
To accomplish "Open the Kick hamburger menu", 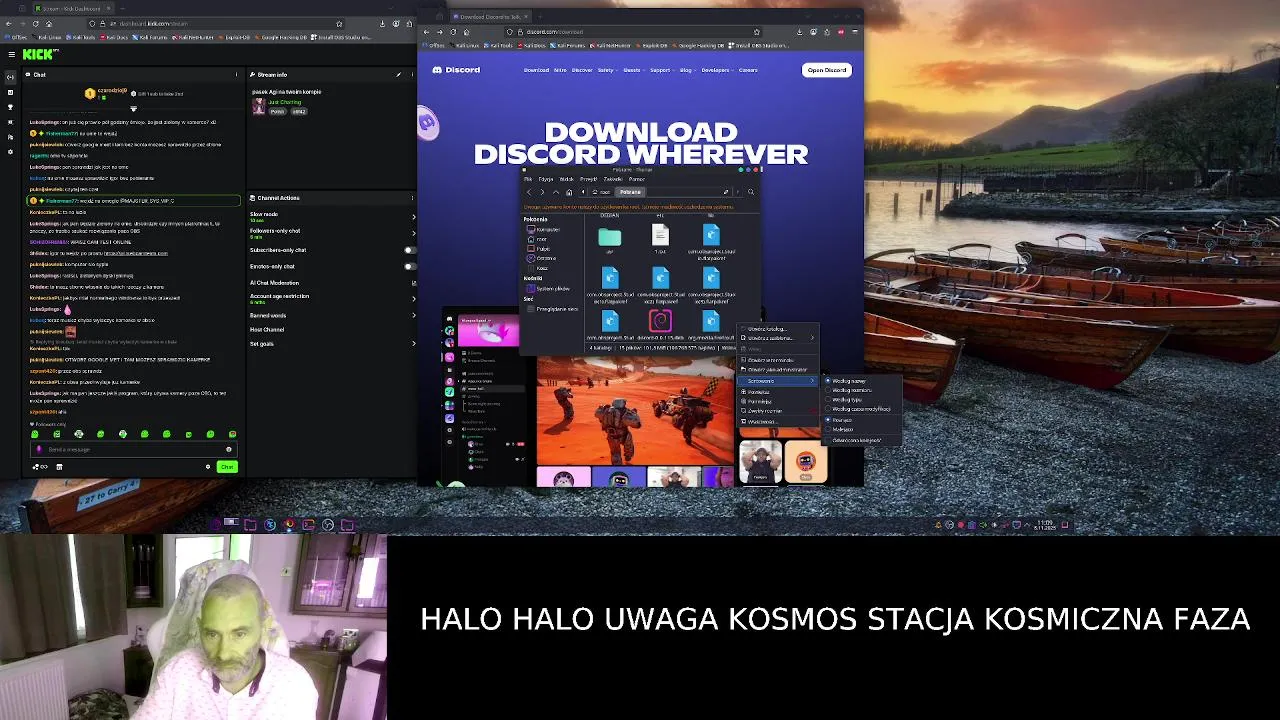I will click(x=11, y=55).
